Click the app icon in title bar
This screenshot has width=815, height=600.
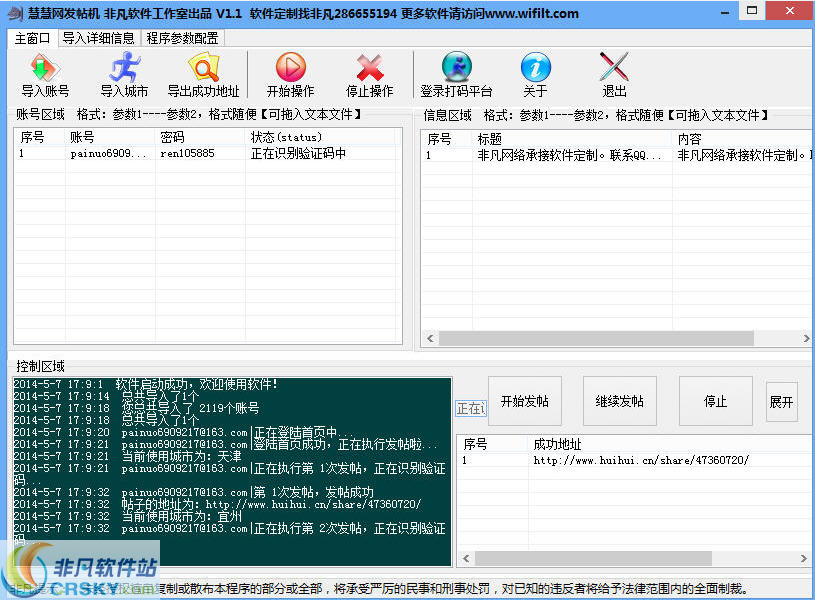pyautogui.click(x=16, y=13)
